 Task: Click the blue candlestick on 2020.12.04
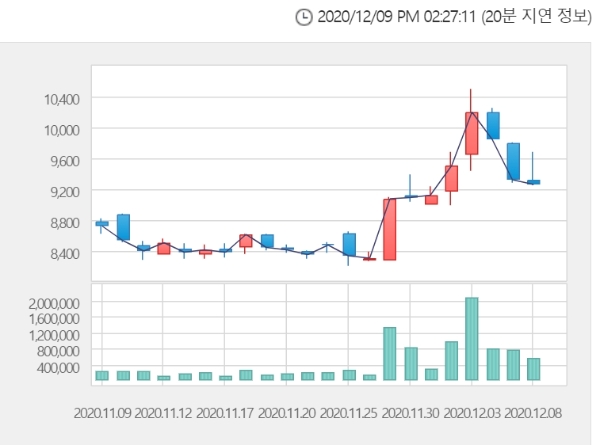(492, 125)
